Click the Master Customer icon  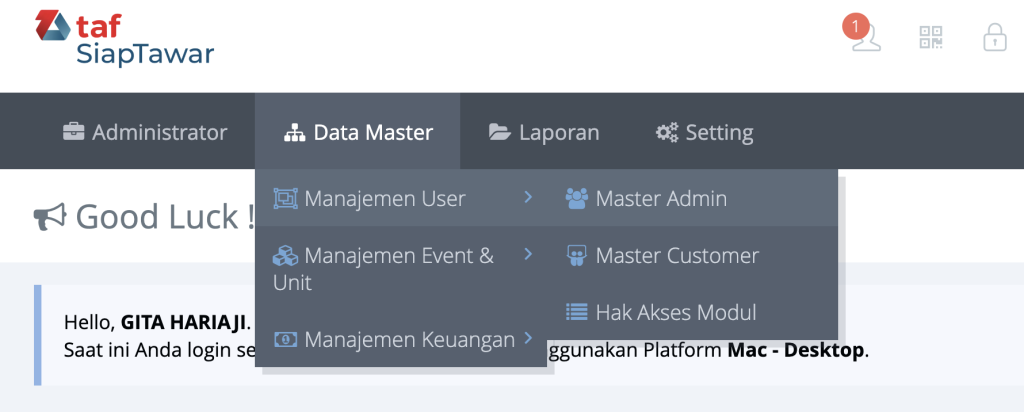pyautogui.click(x=576, y=255)
